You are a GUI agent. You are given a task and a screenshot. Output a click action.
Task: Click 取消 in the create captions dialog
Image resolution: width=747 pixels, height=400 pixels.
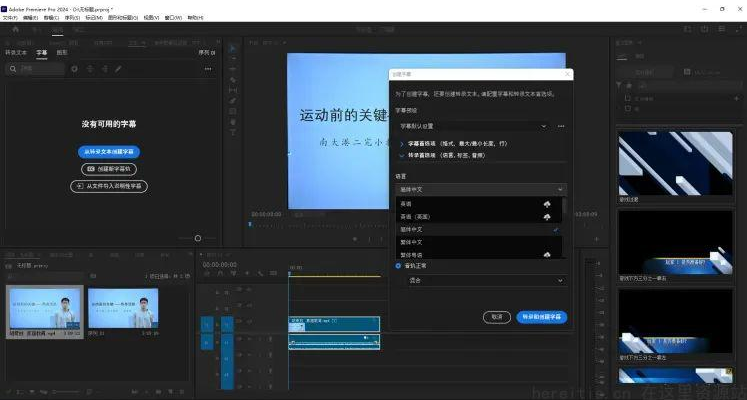coord(497,317)
